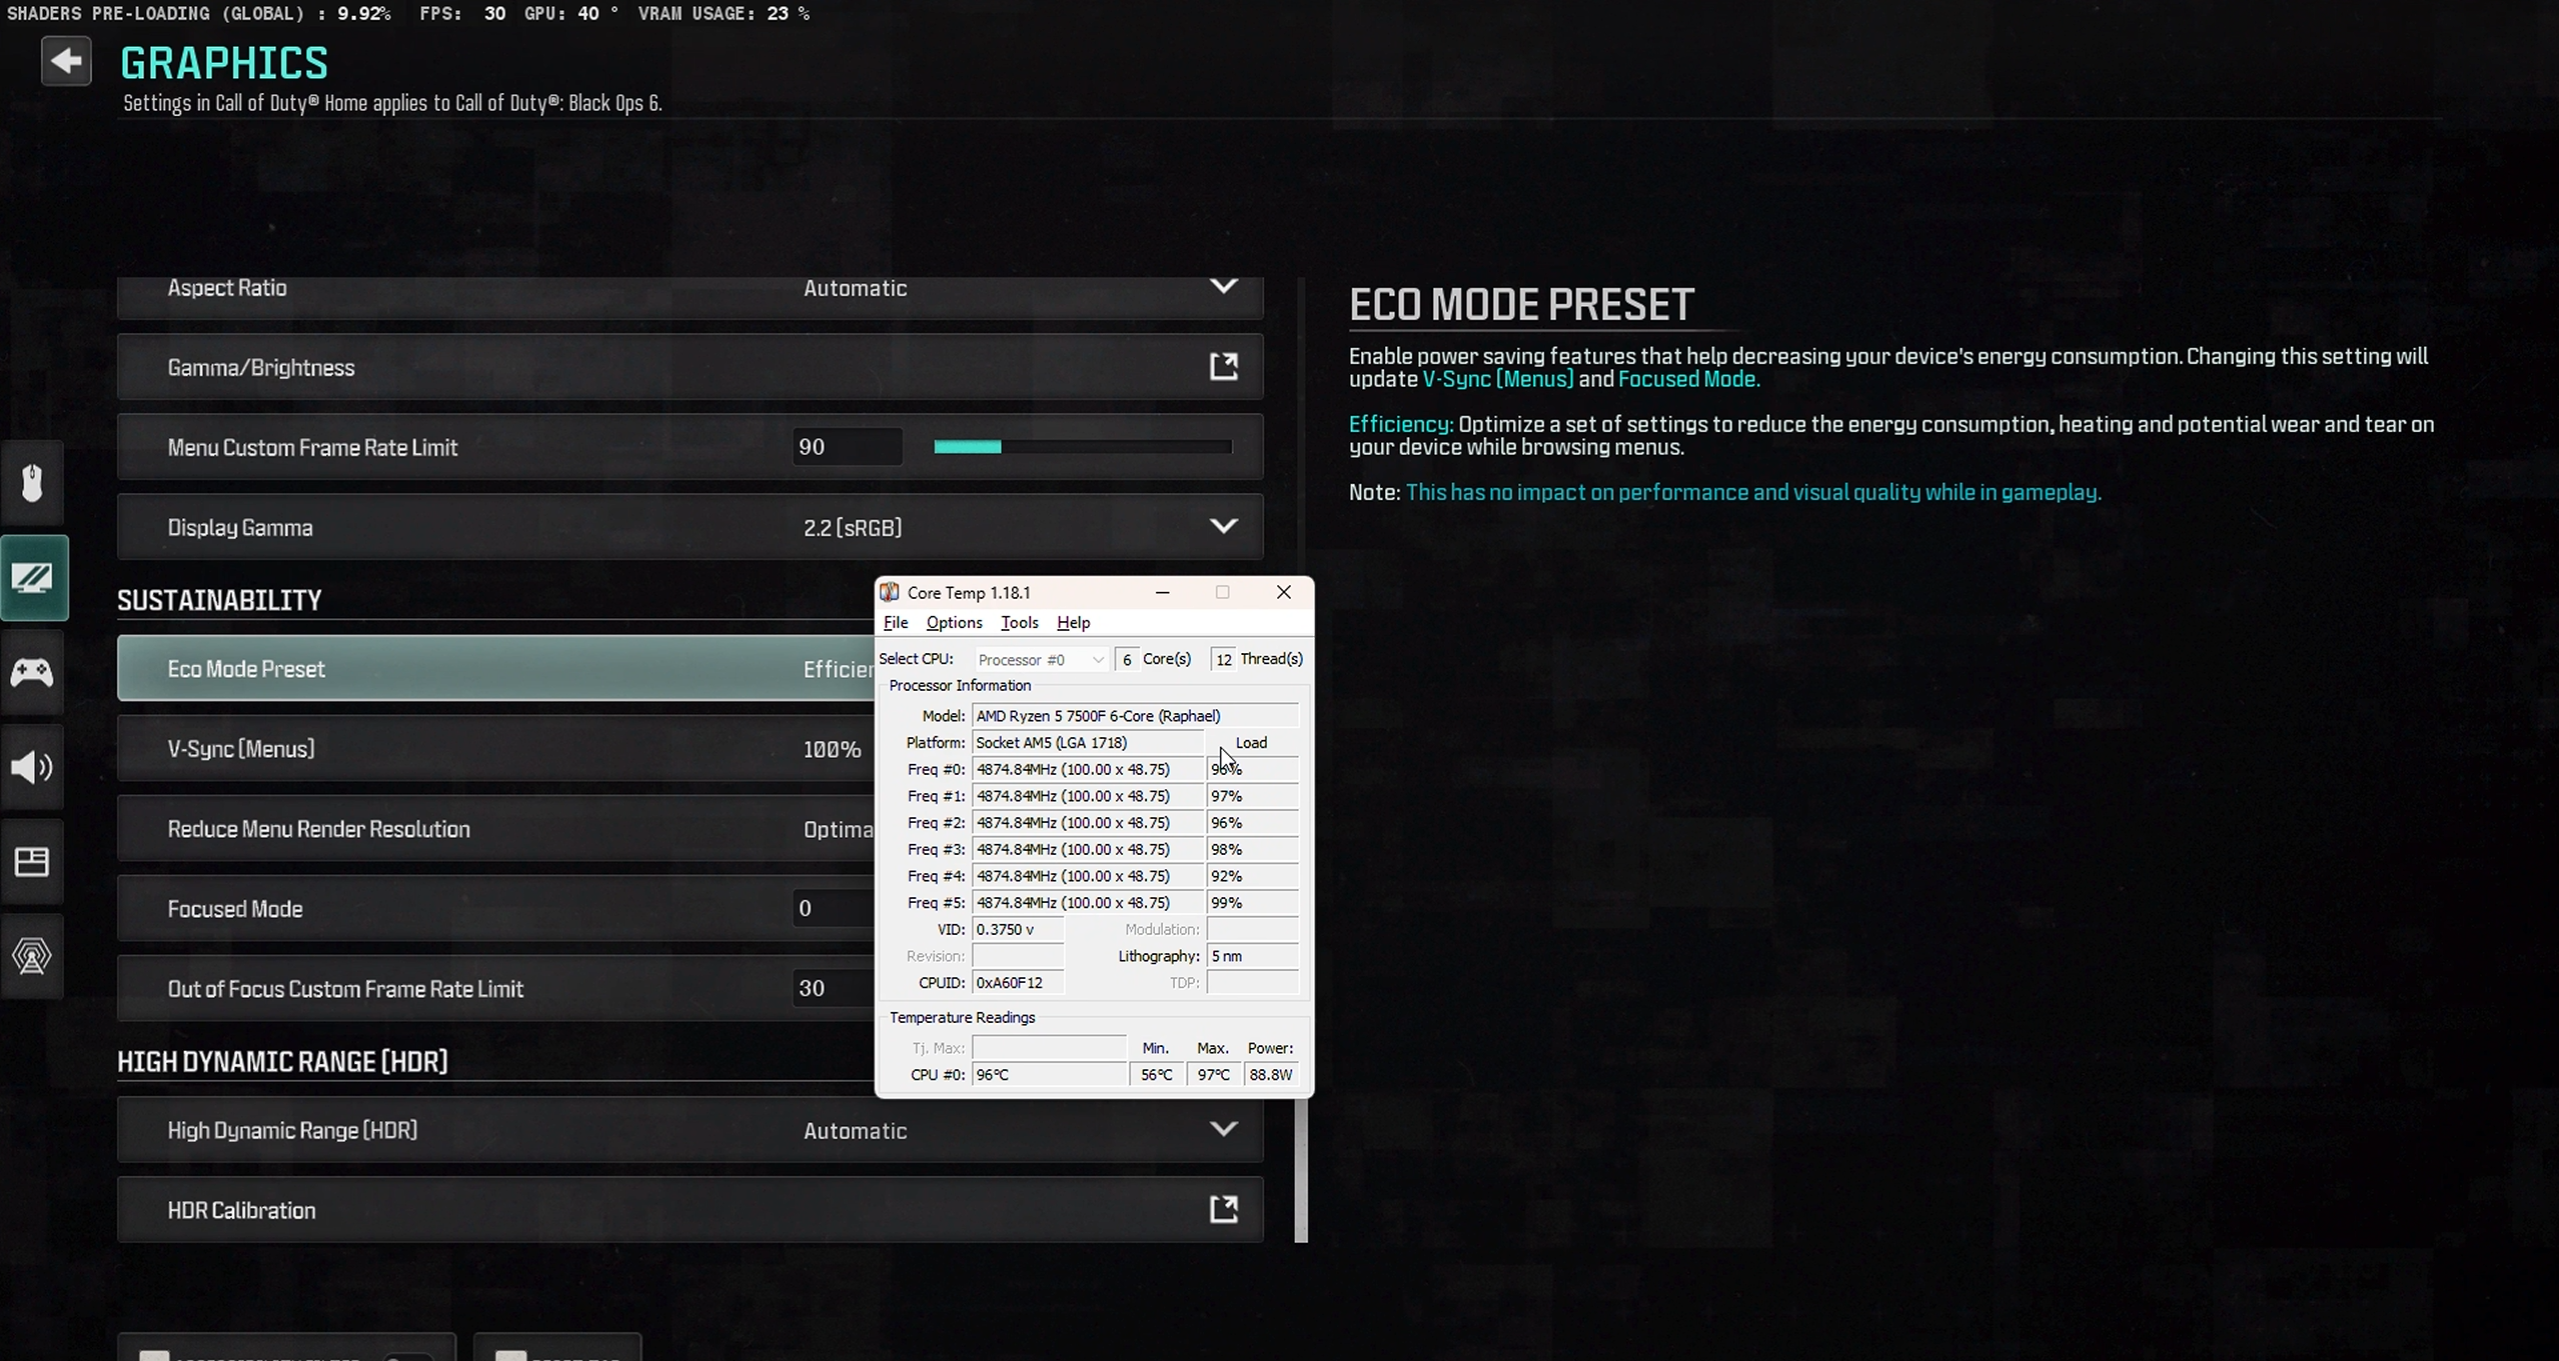Click the Socket AM5 platform field

click(1088, 743)
